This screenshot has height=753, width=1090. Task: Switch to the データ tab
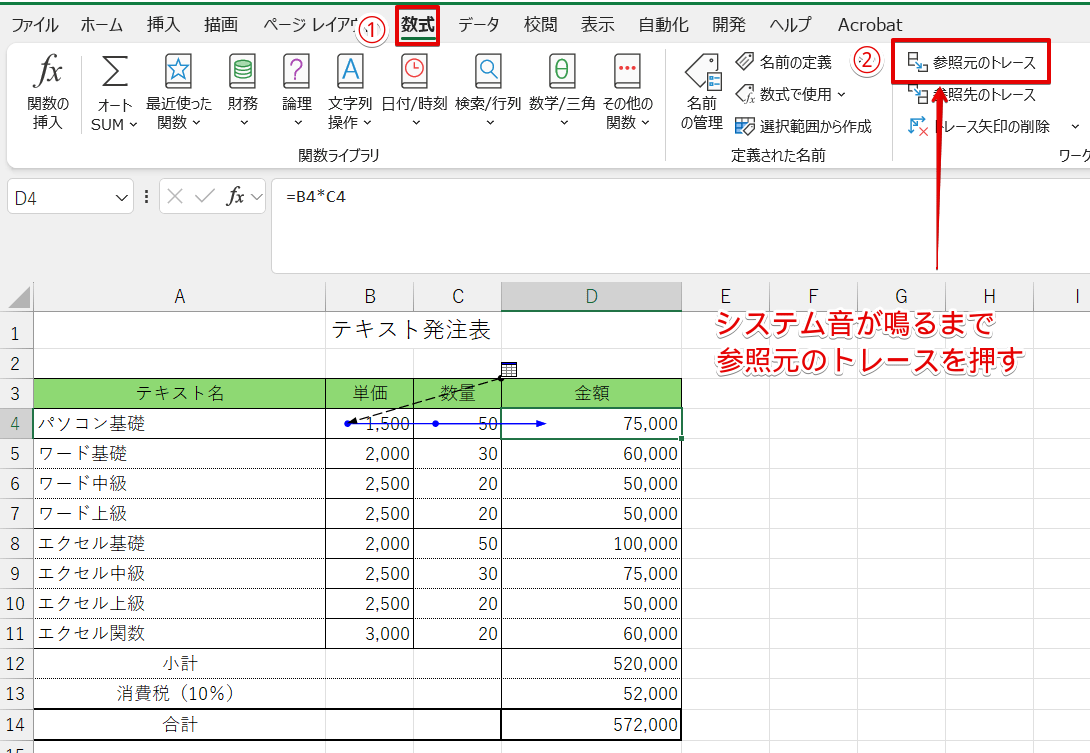[478, 25]
